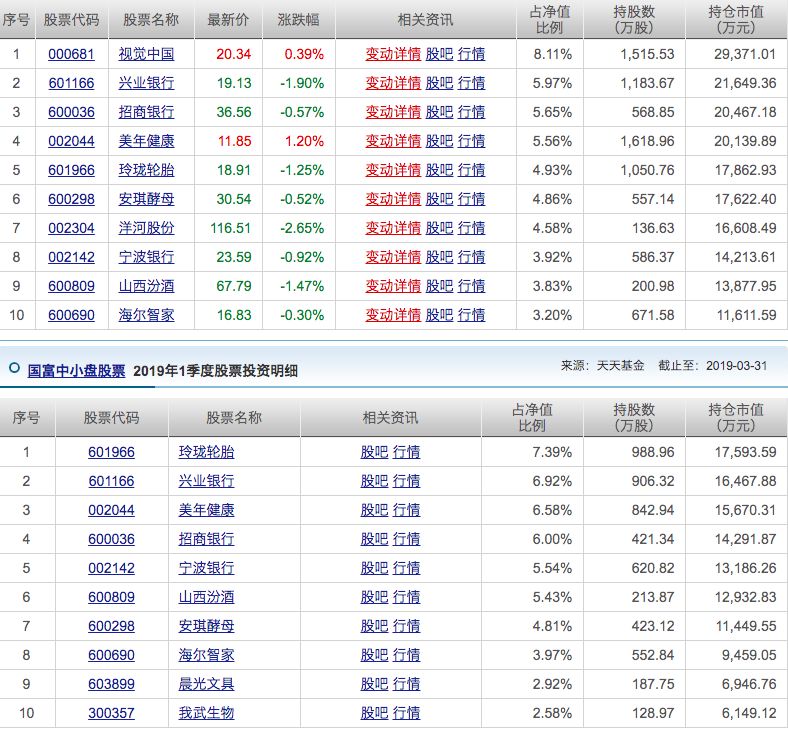Image resolution: width=788 pixels, height=730 pixels.
Task: Open stock code link 300357
Action: 111,713
